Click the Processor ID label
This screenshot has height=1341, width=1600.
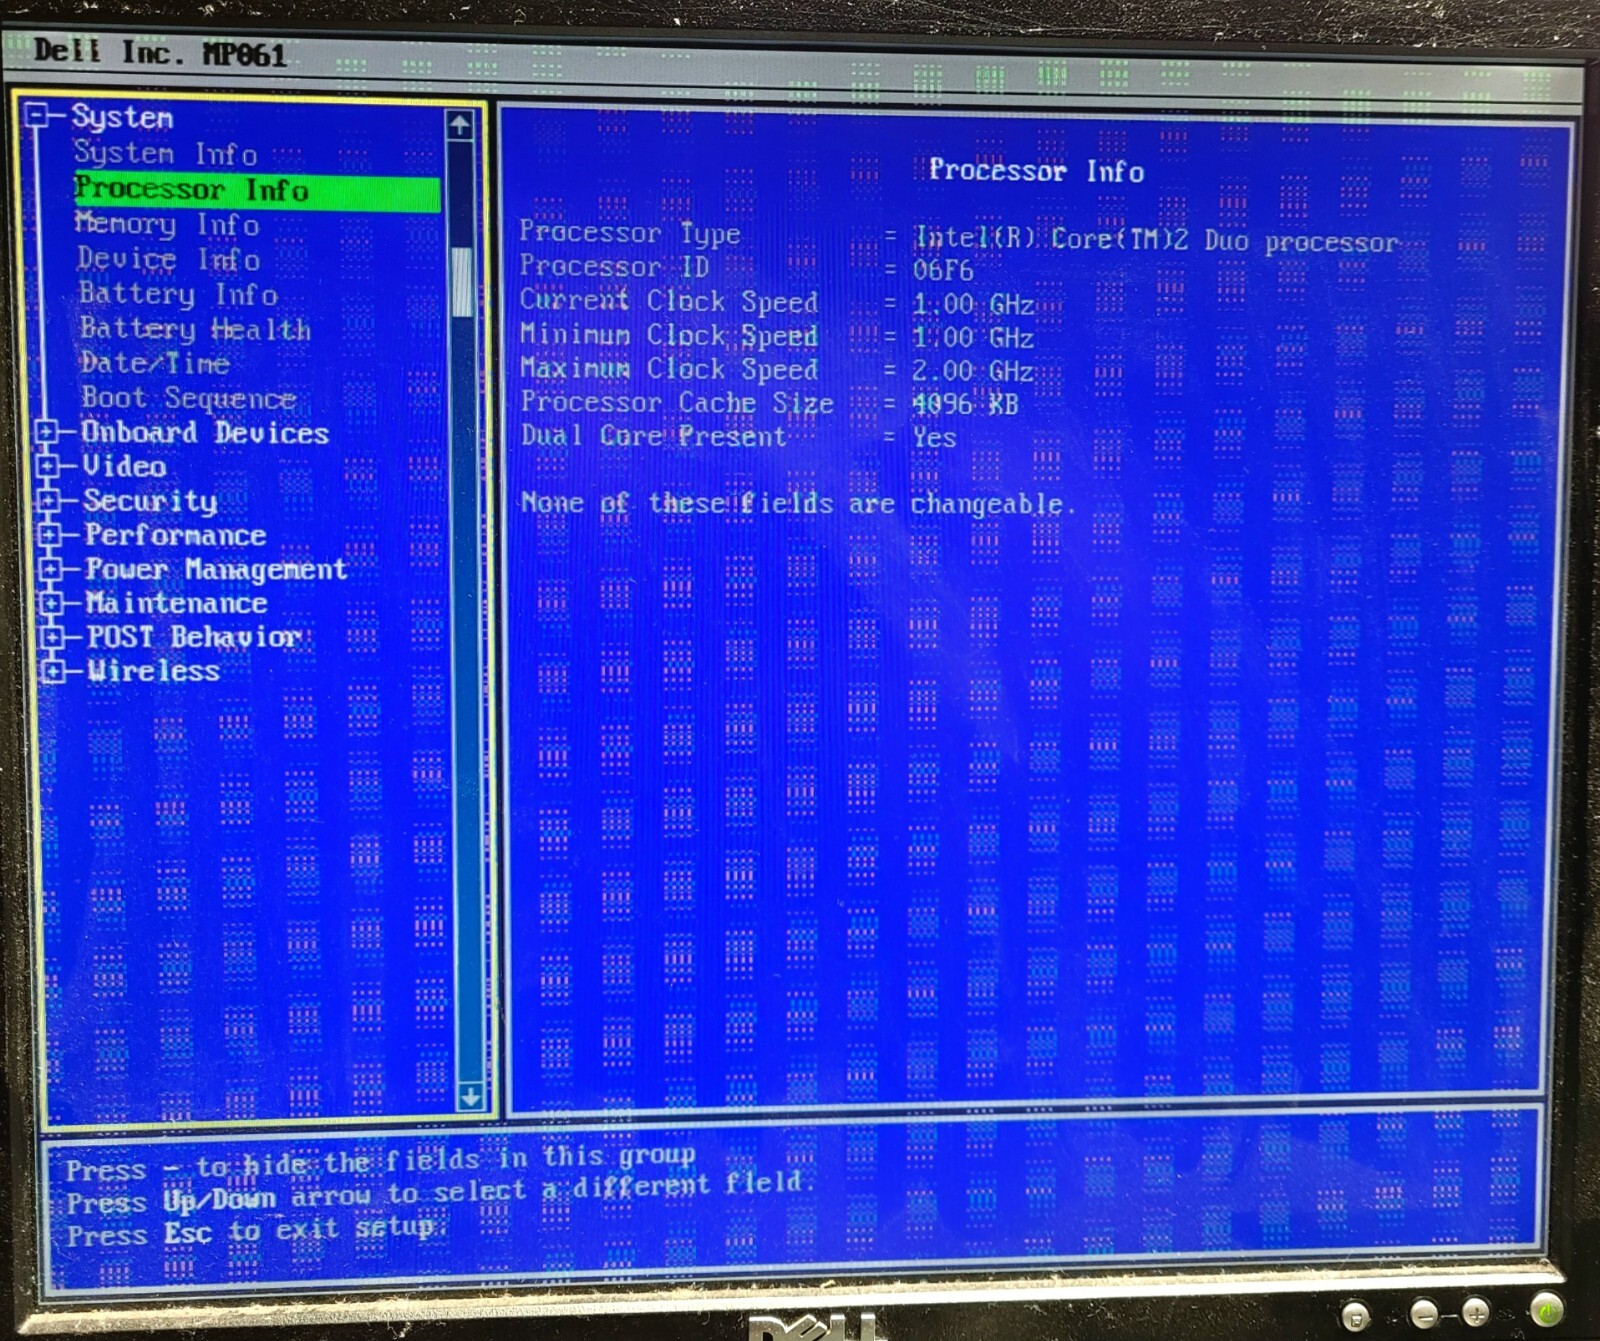[614, 267]
